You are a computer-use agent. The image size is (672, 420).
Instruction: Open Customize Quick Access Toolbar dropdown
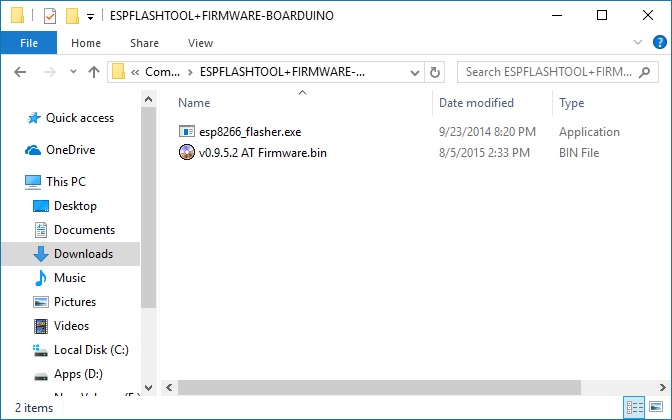click(90, 17)
